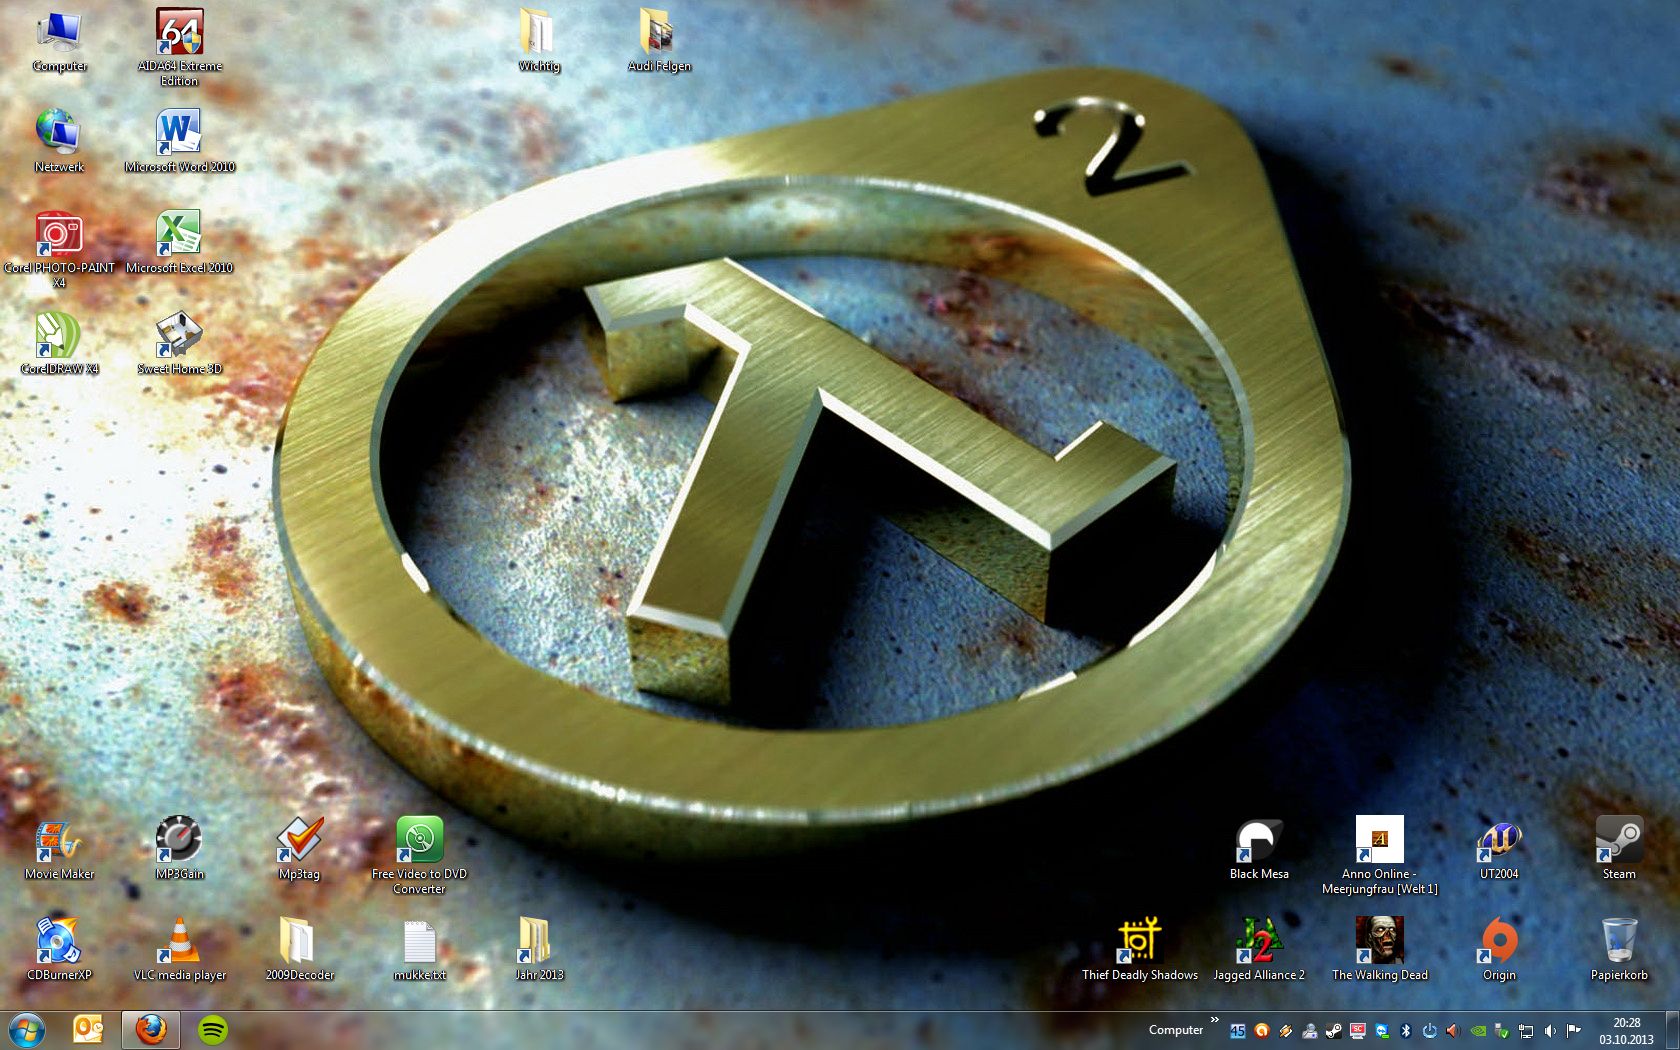
Task: Open the Action Center flag icon
Action: (x=1574, y=1031)
